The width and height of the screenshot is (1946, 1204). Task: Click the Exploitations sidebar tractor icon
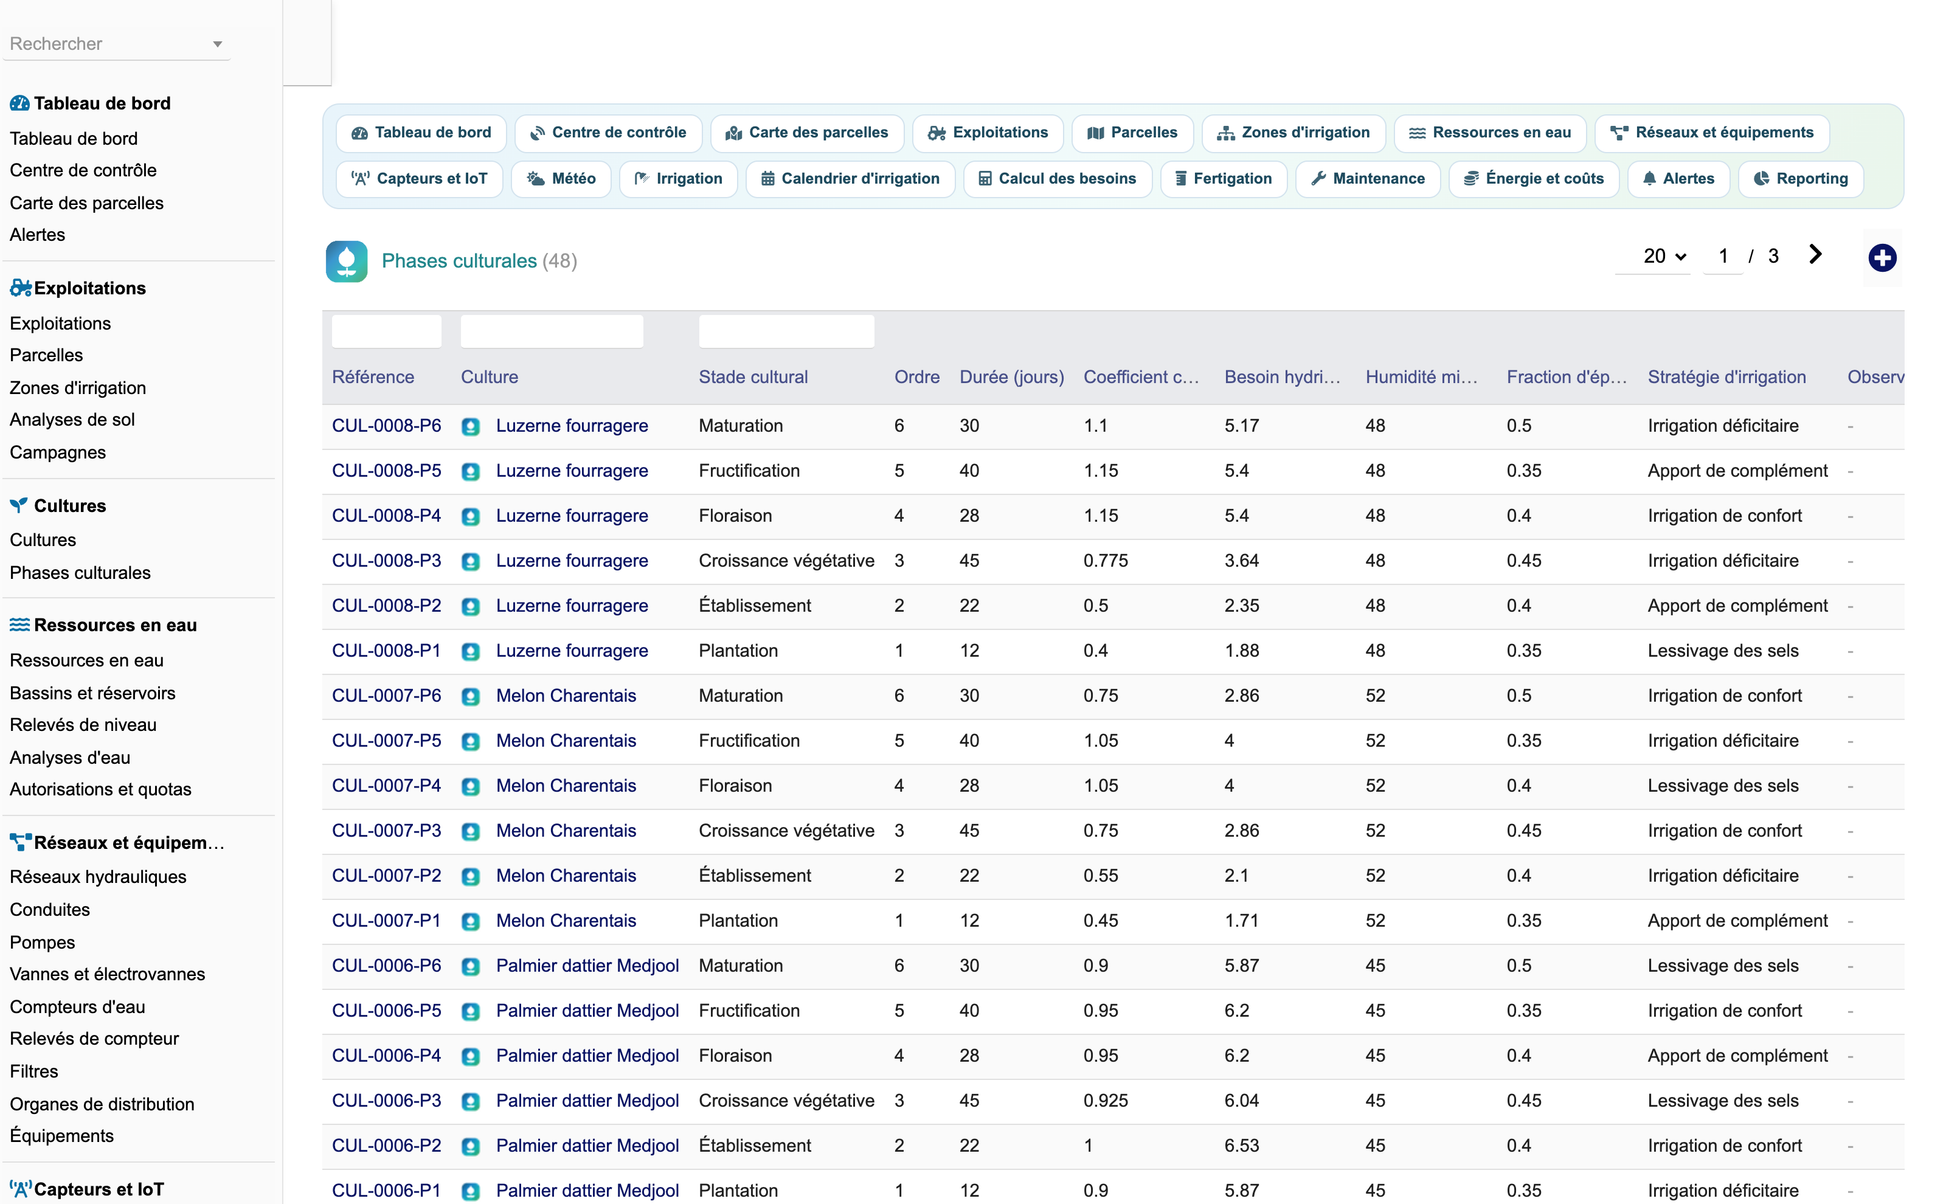pos(20,288)
